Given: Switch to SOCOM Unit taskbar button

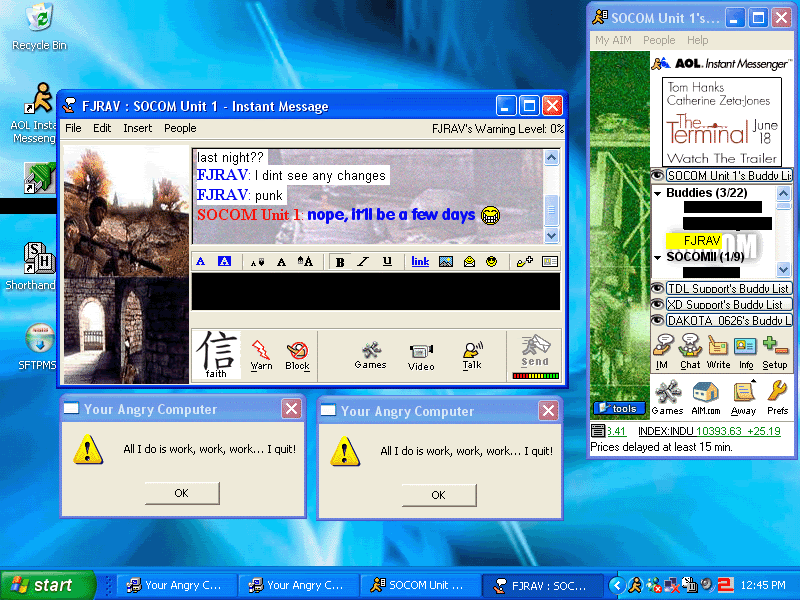Looking at the screenshot, I should 419,585.
